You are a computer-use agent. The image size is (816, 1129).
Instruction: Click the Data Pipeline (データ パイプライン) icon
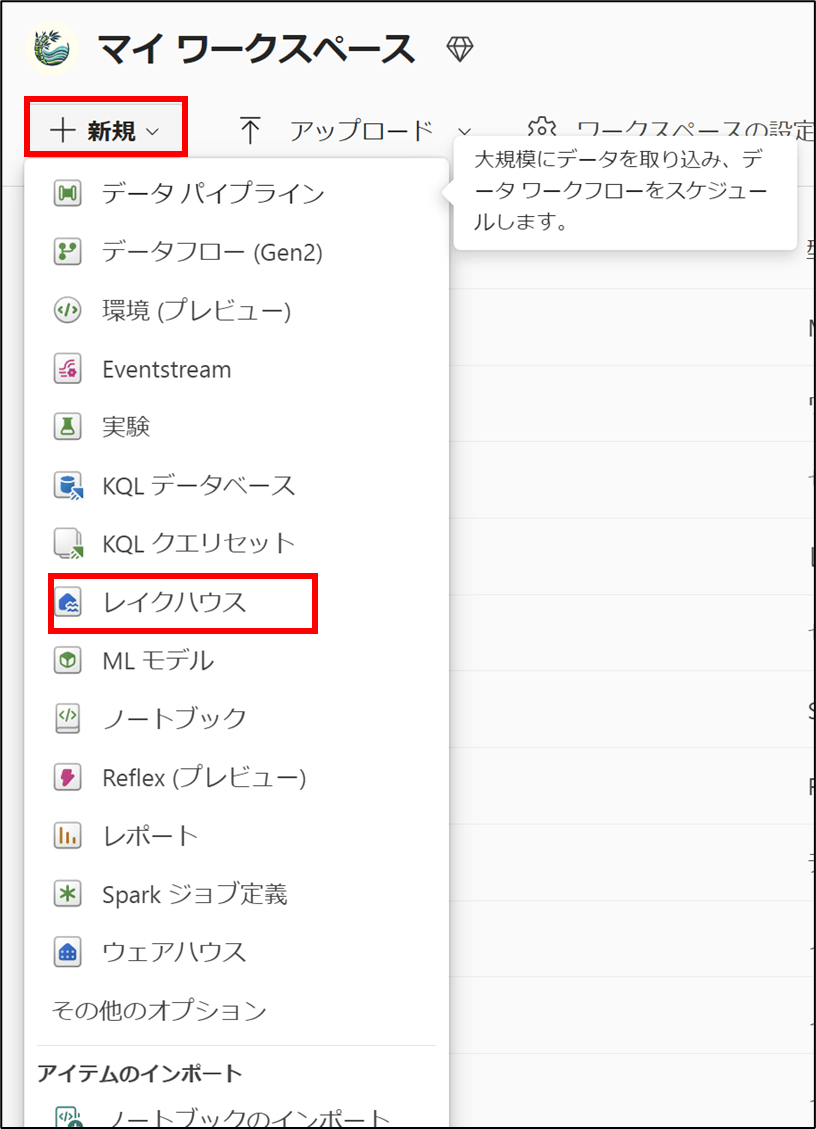(68, 194)
